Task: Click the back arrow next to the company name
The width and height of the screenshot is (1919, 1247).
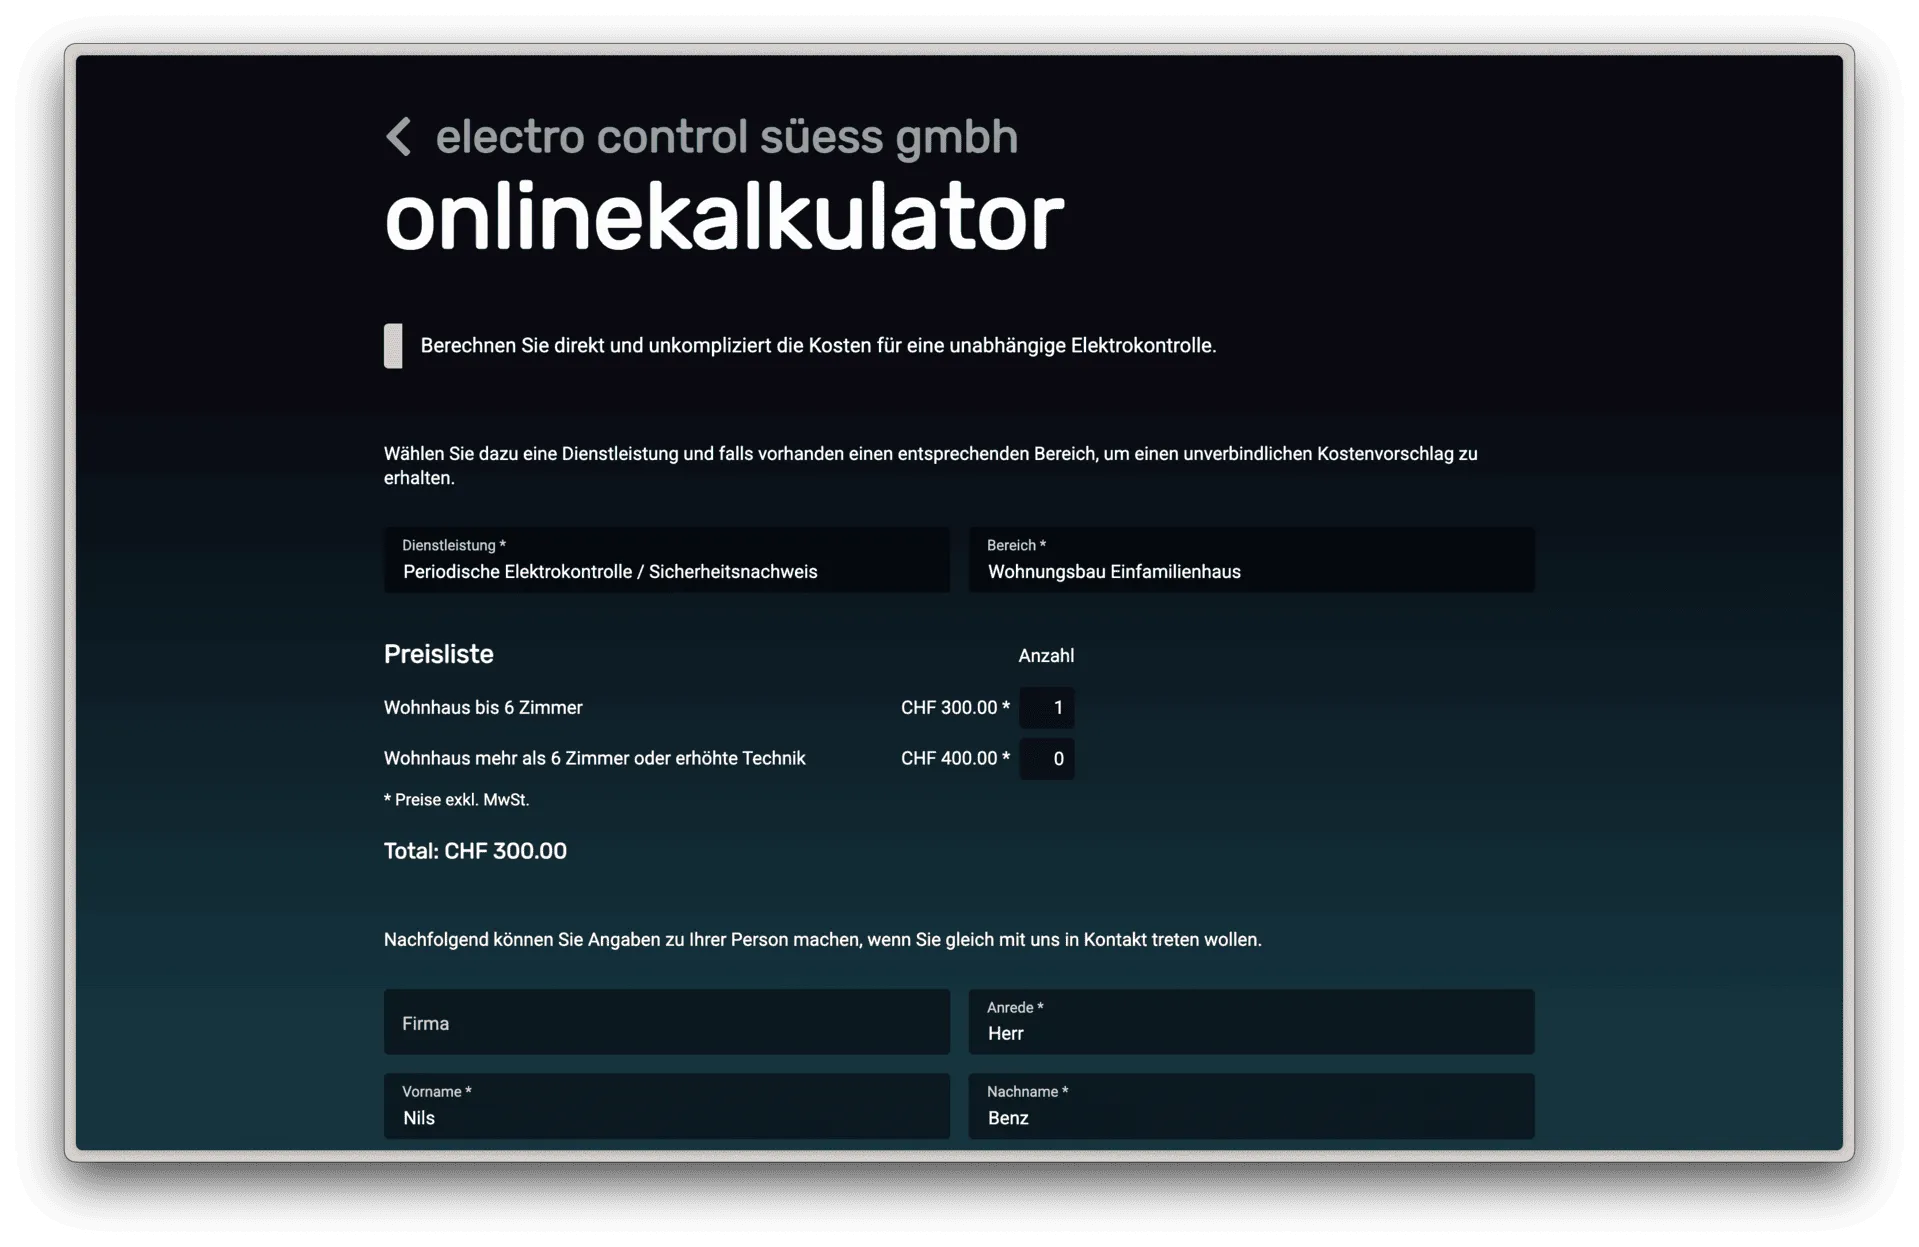Action: pyautogui.click(x=400, y=136)
